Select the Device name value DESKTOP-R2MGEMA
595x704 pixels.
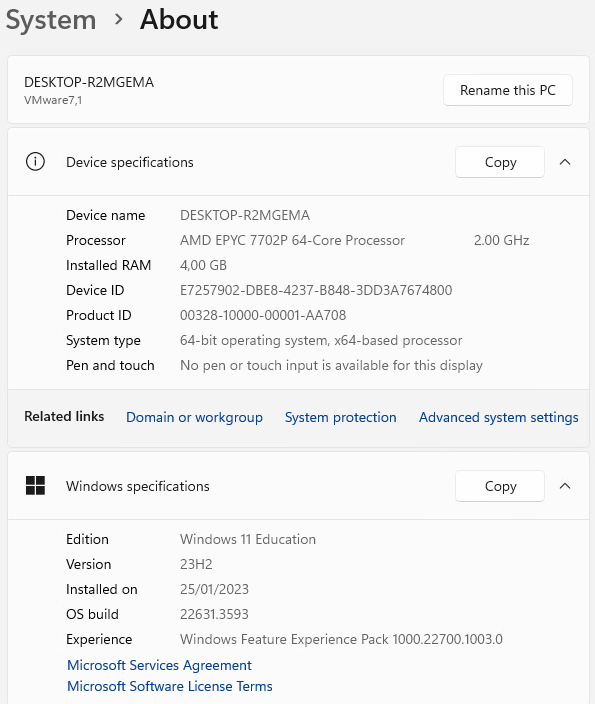click(245, 215)
